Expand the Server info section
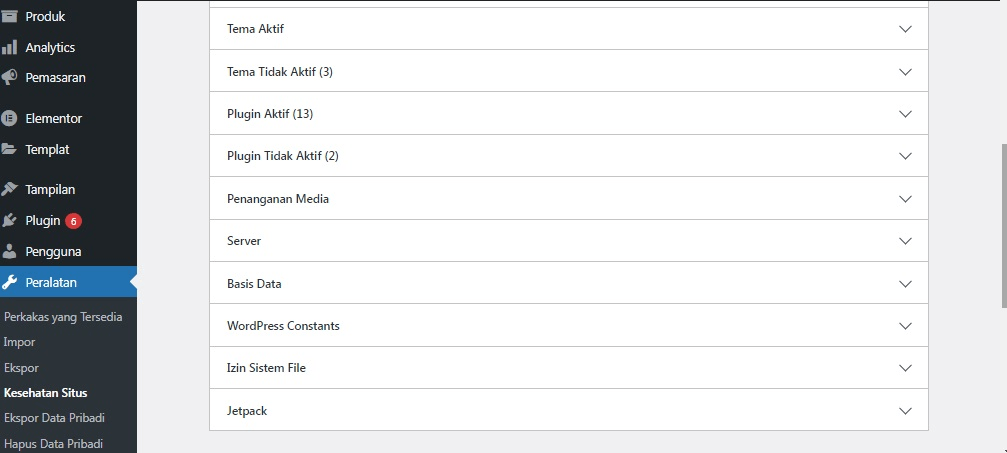 568,241
